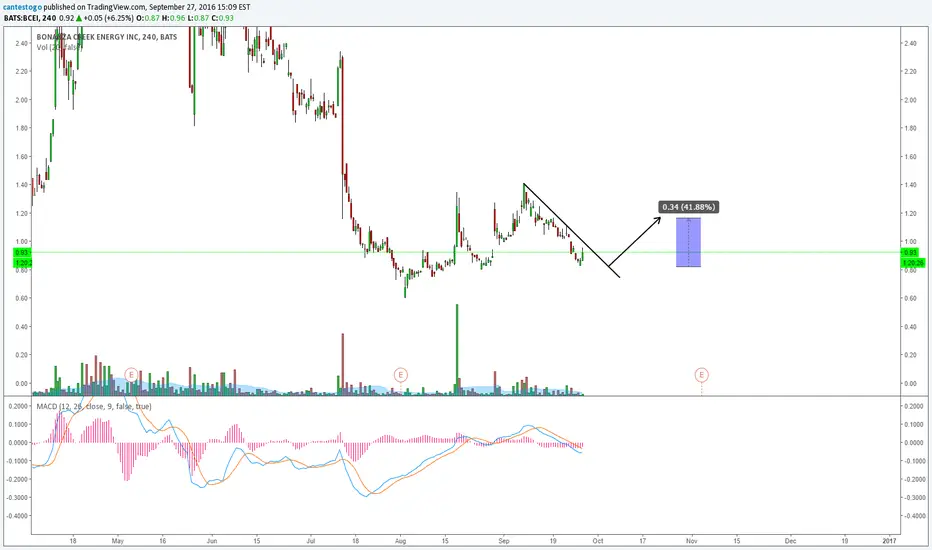Click the open value 'O:0.87'

pyautogui.click(x=148, y=18)
